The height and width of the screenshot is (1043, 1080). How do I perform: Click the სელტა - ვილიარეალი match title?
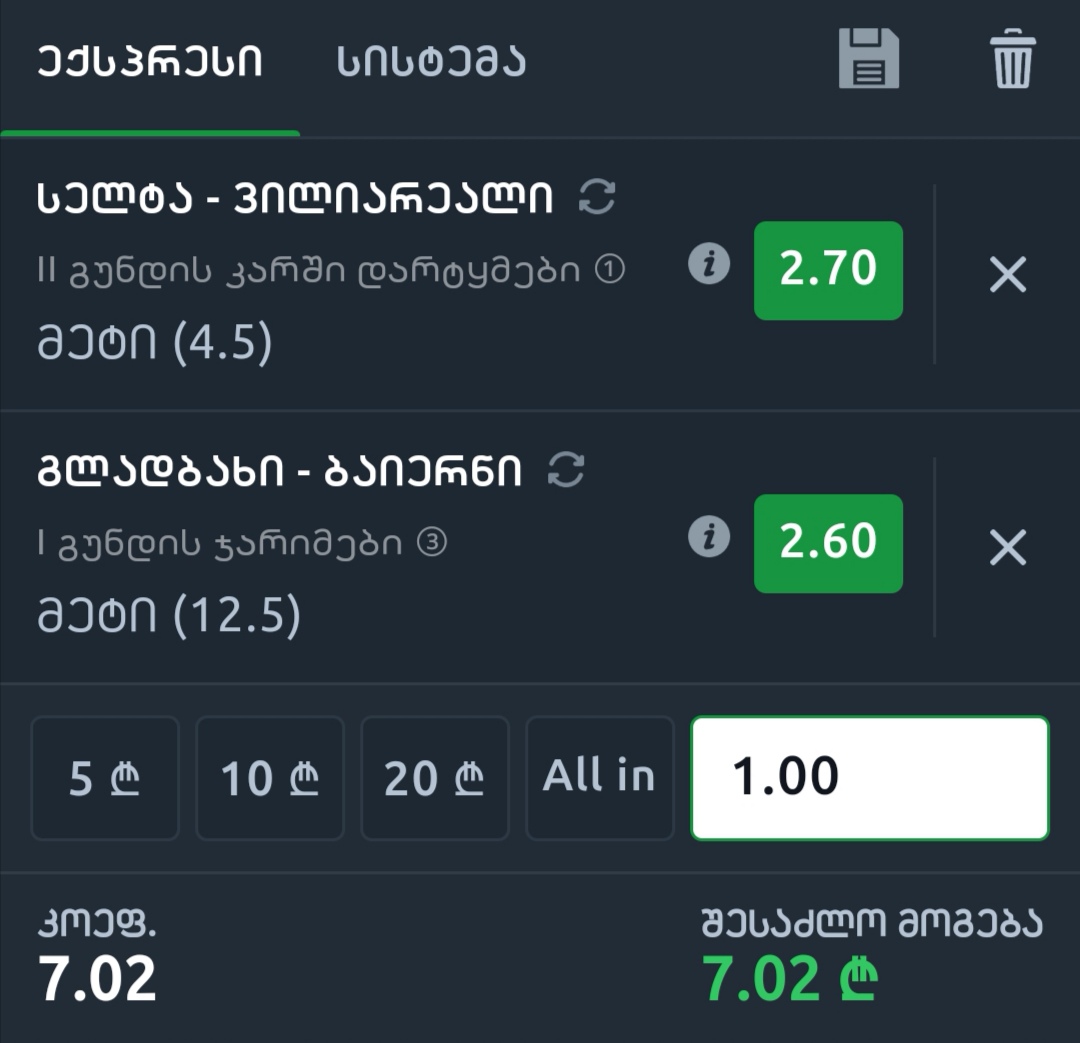pos(295,199)
